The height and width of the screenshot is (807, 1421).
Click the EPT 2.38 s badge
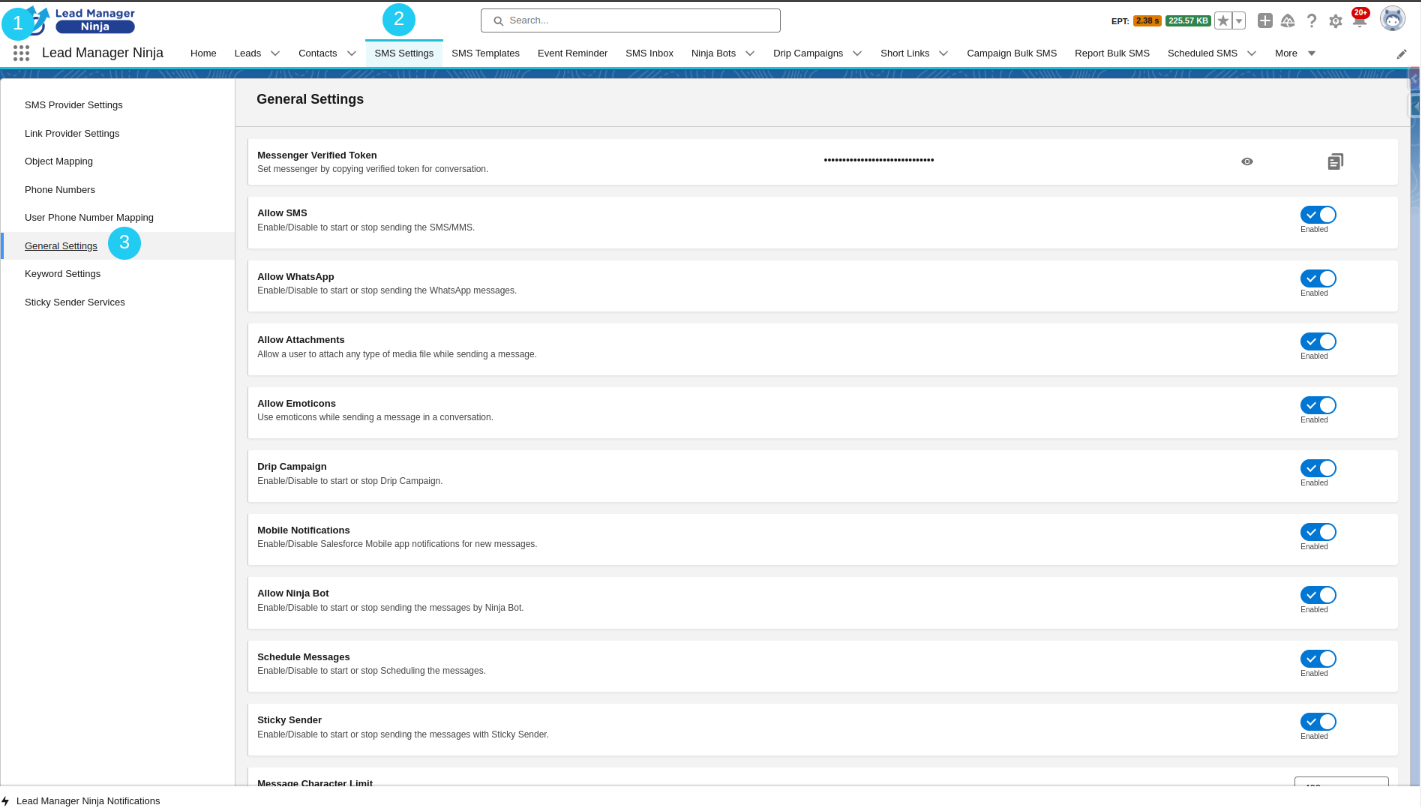pyautogui.click(x=1147, y=21)
